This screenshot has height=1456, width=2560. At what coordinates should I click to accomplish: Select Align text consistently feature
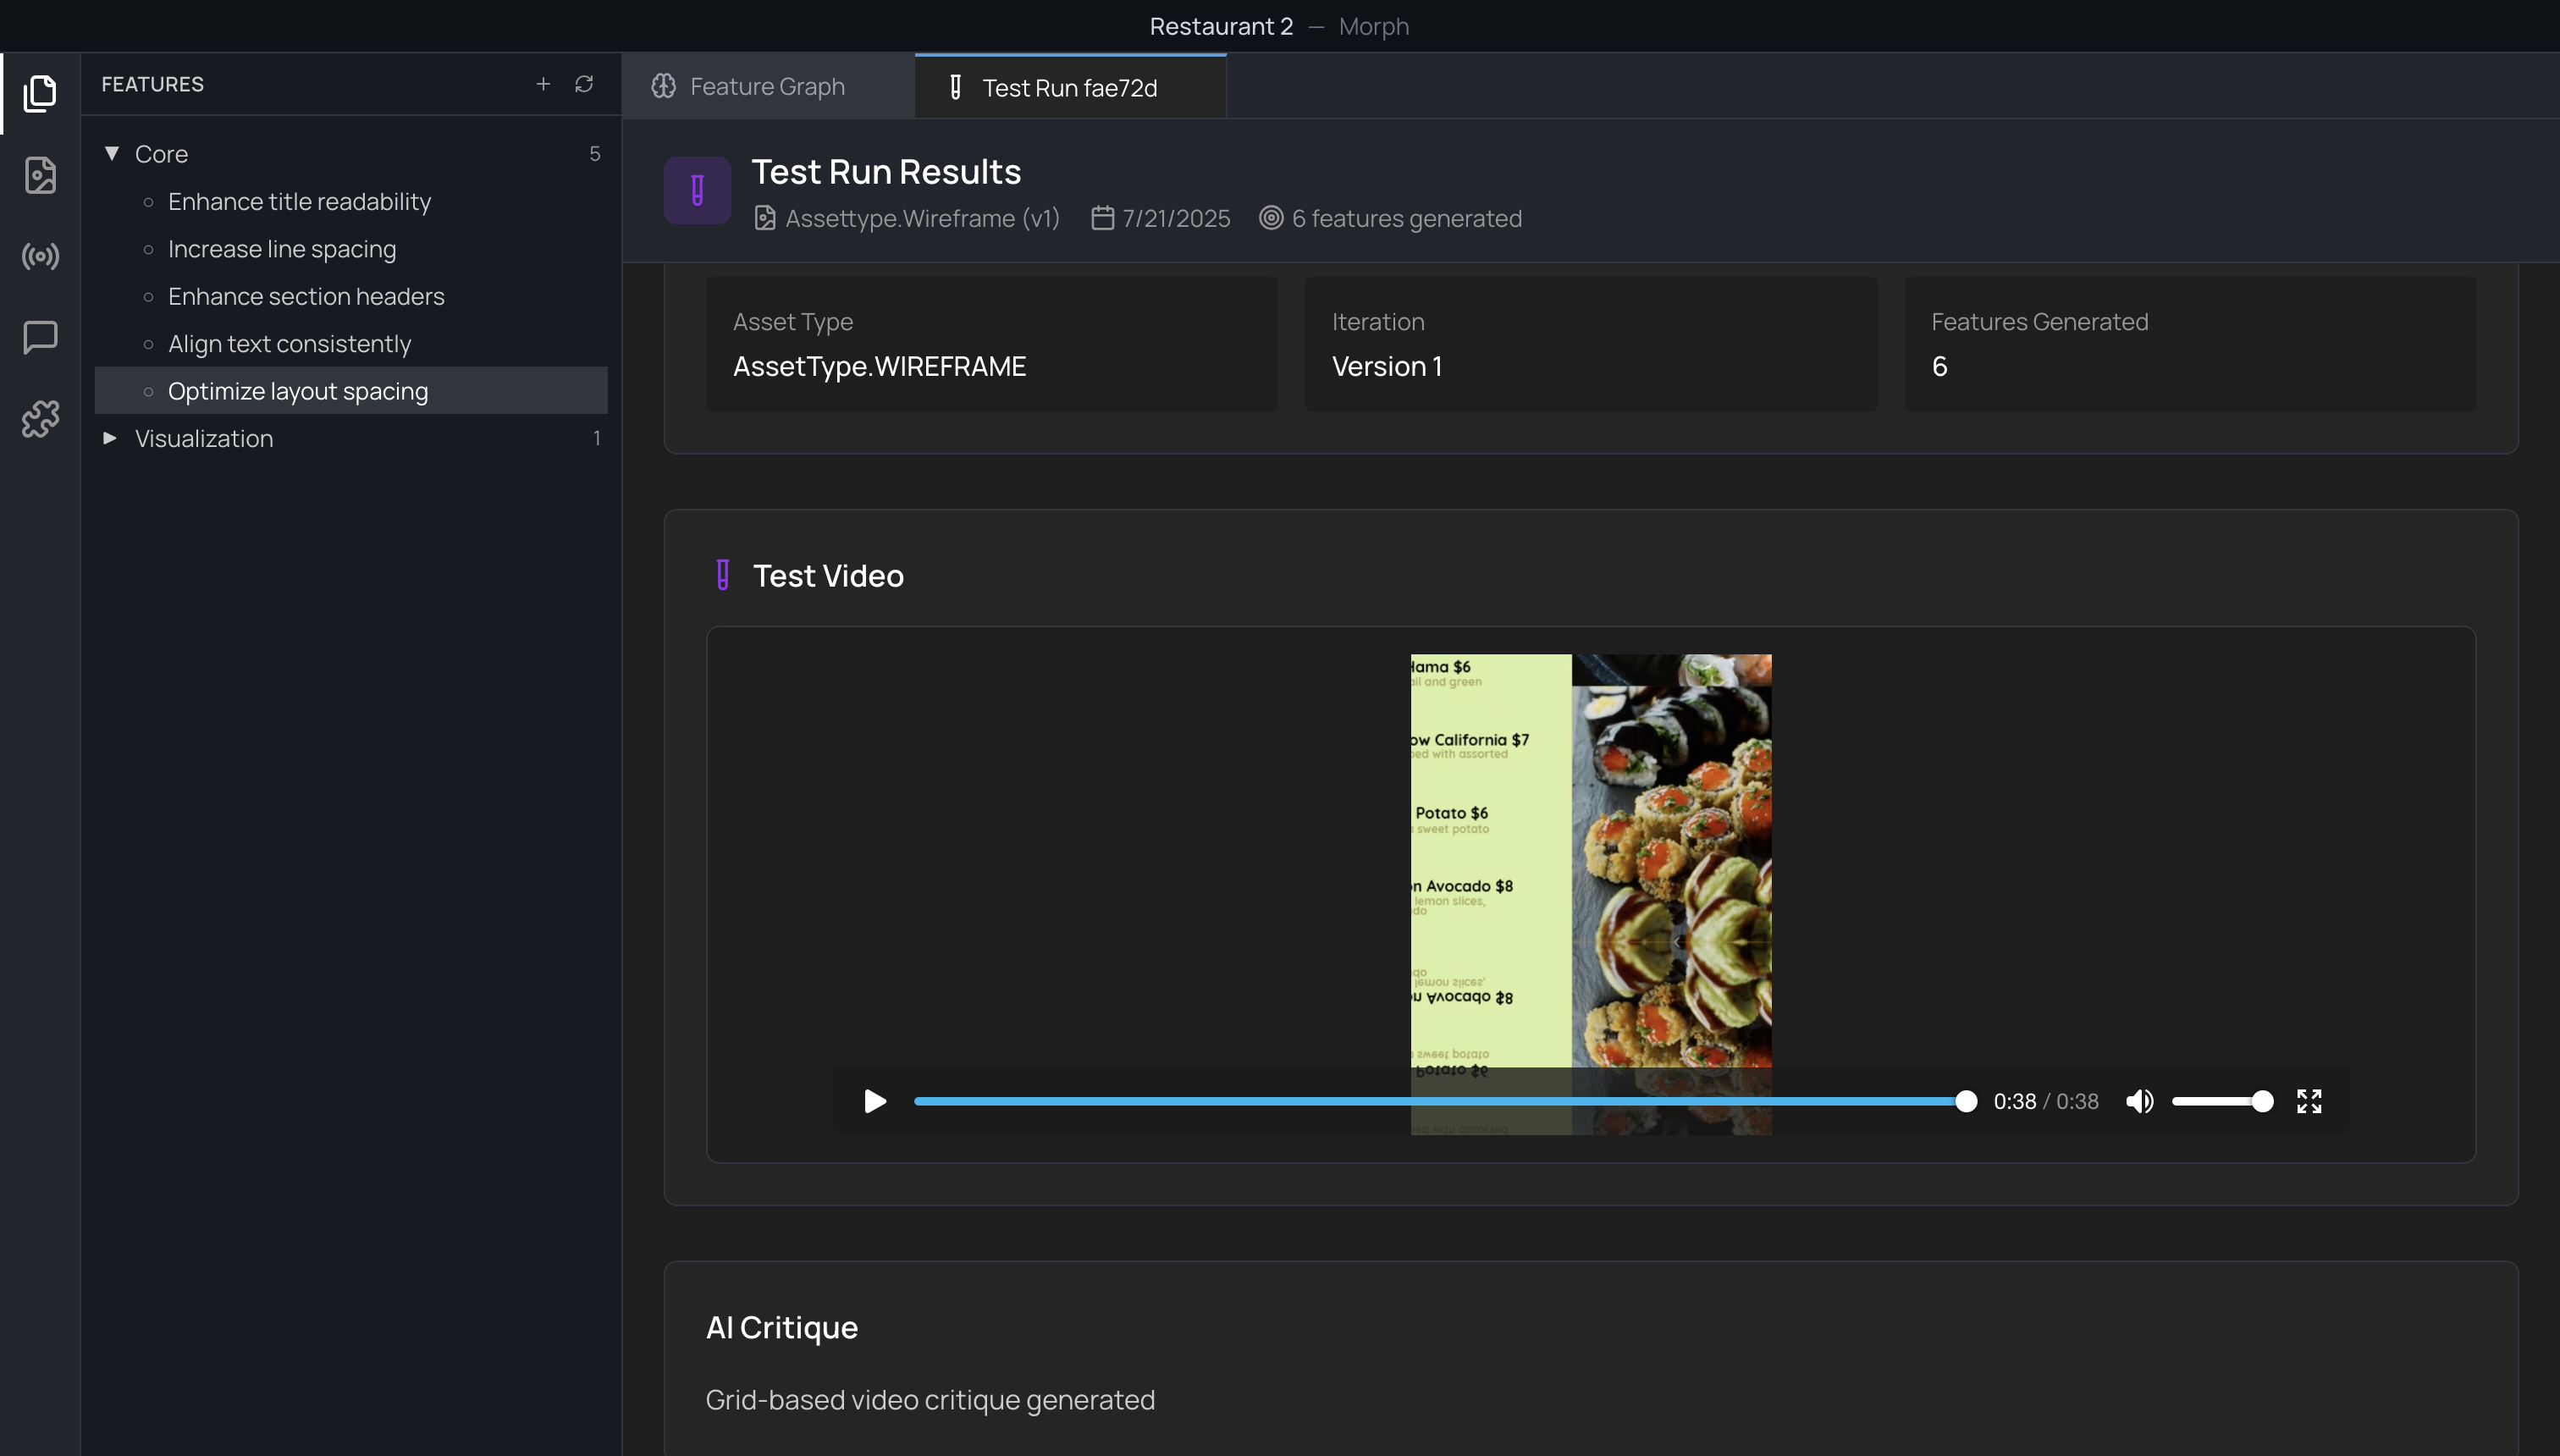click(x=289, y=344)
